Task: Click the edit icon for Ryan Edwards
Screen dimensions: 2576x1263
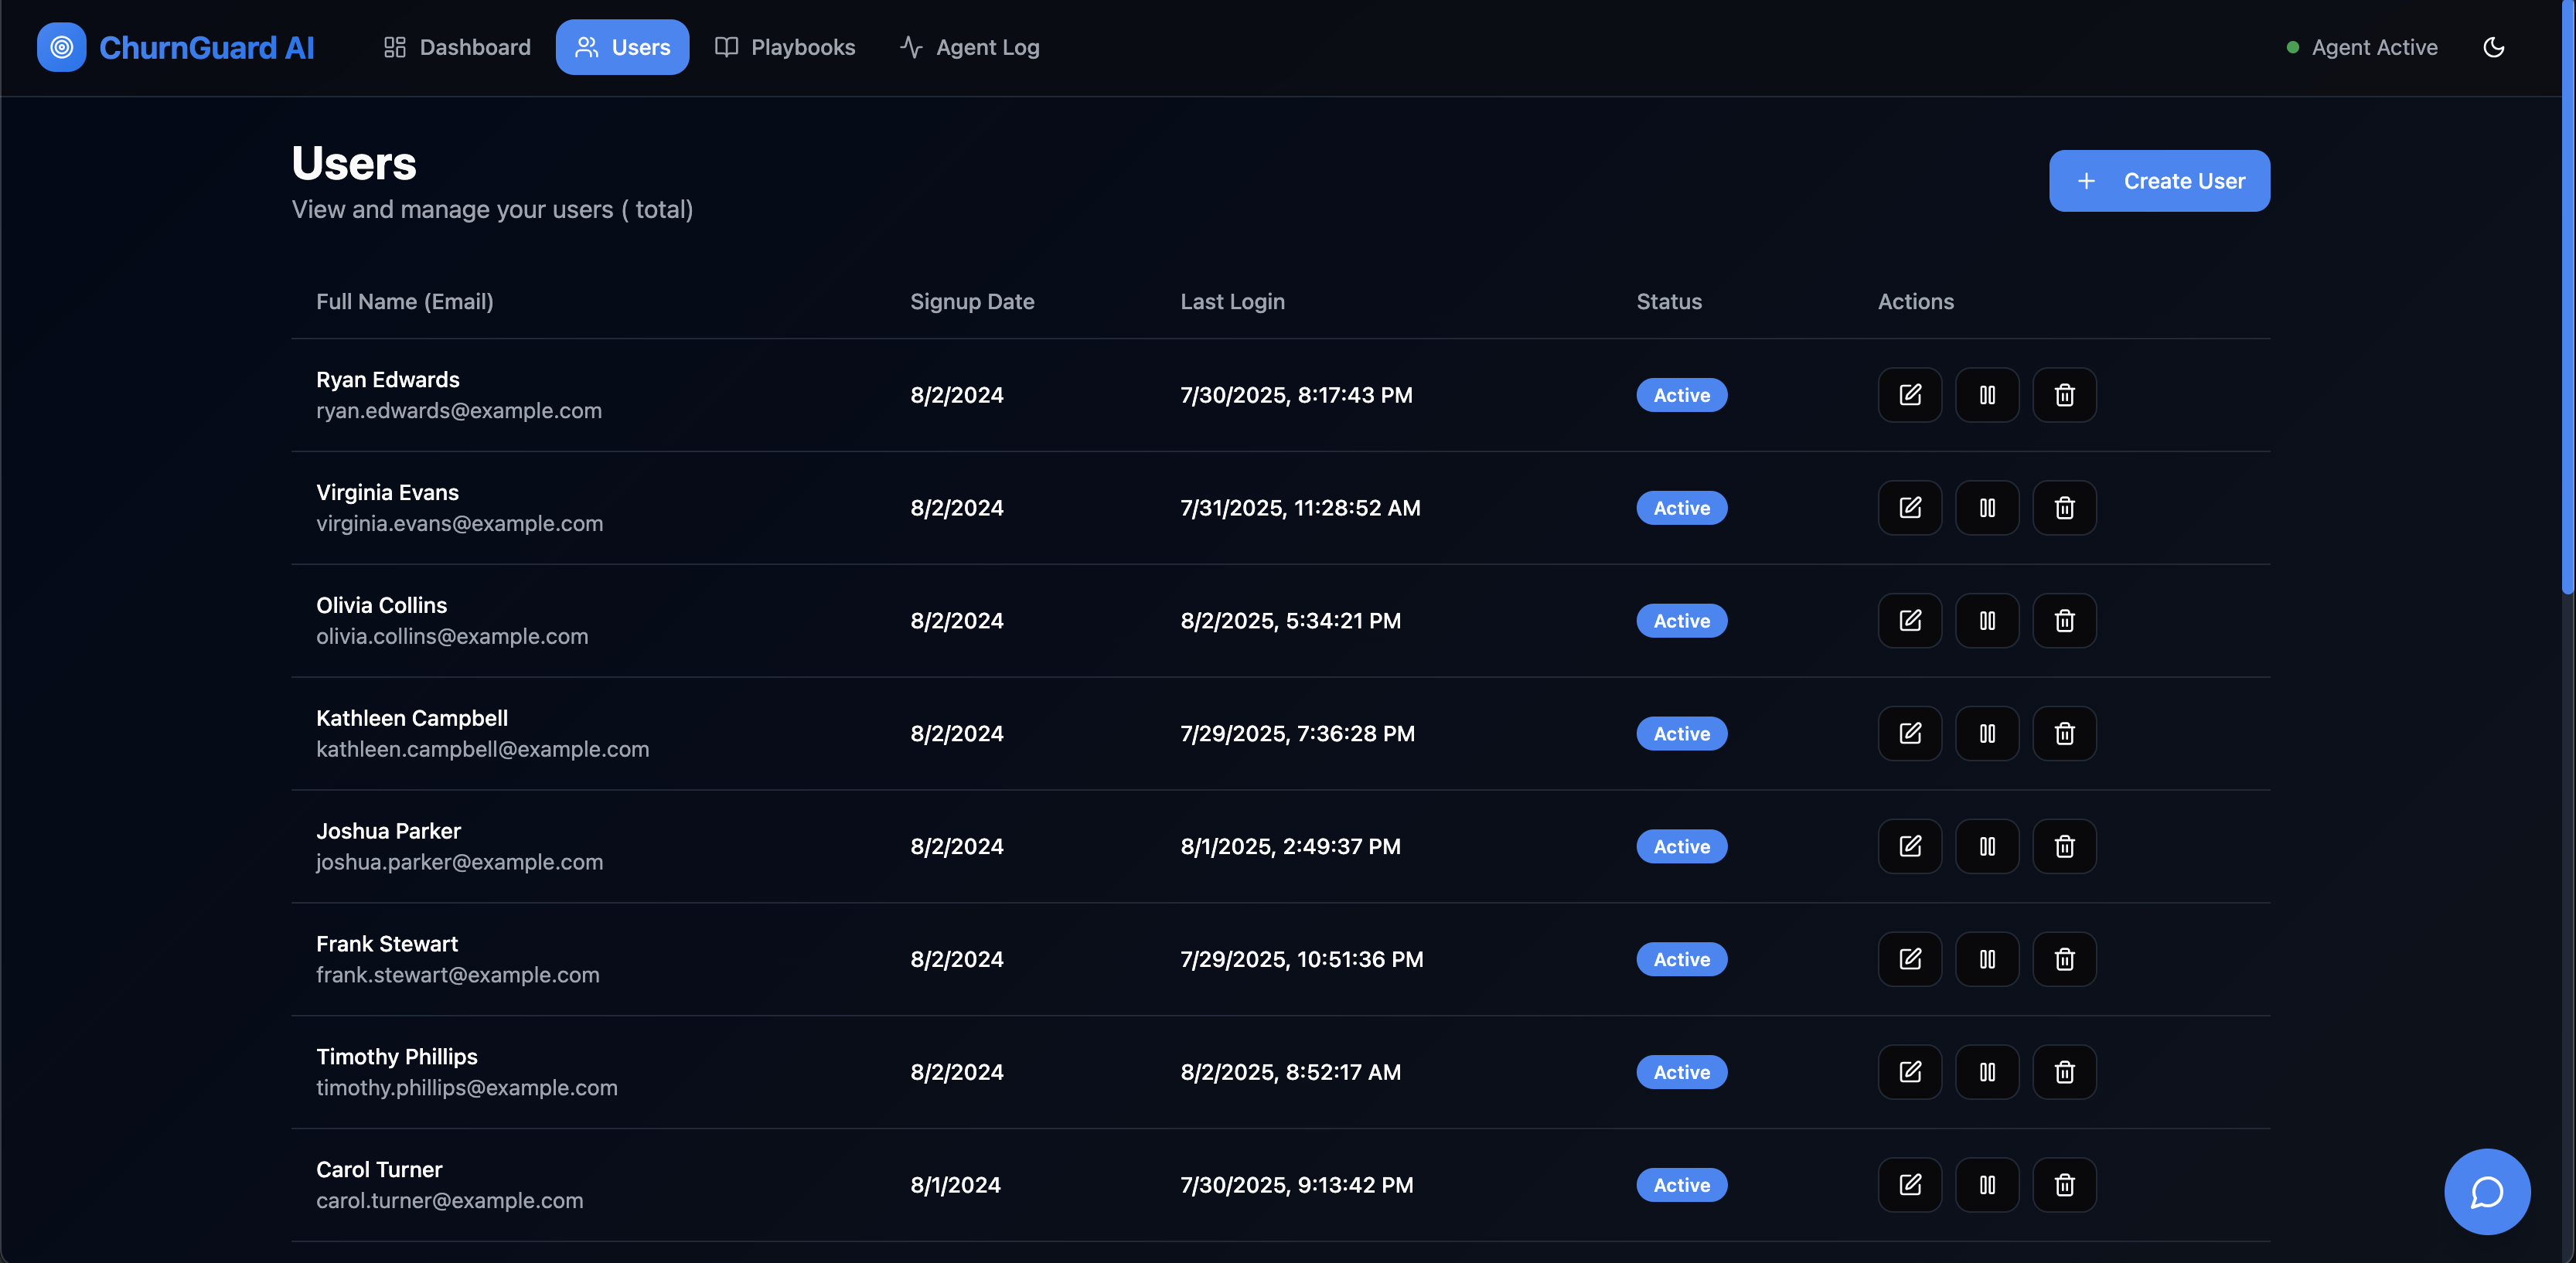Action: coord(1909,395)
